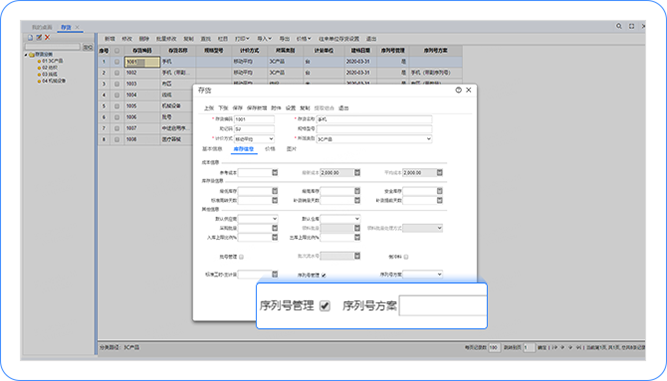Open calculator beside 采购批量 field
The height and width of the screenshot is (381, 667).
(275, 228)
